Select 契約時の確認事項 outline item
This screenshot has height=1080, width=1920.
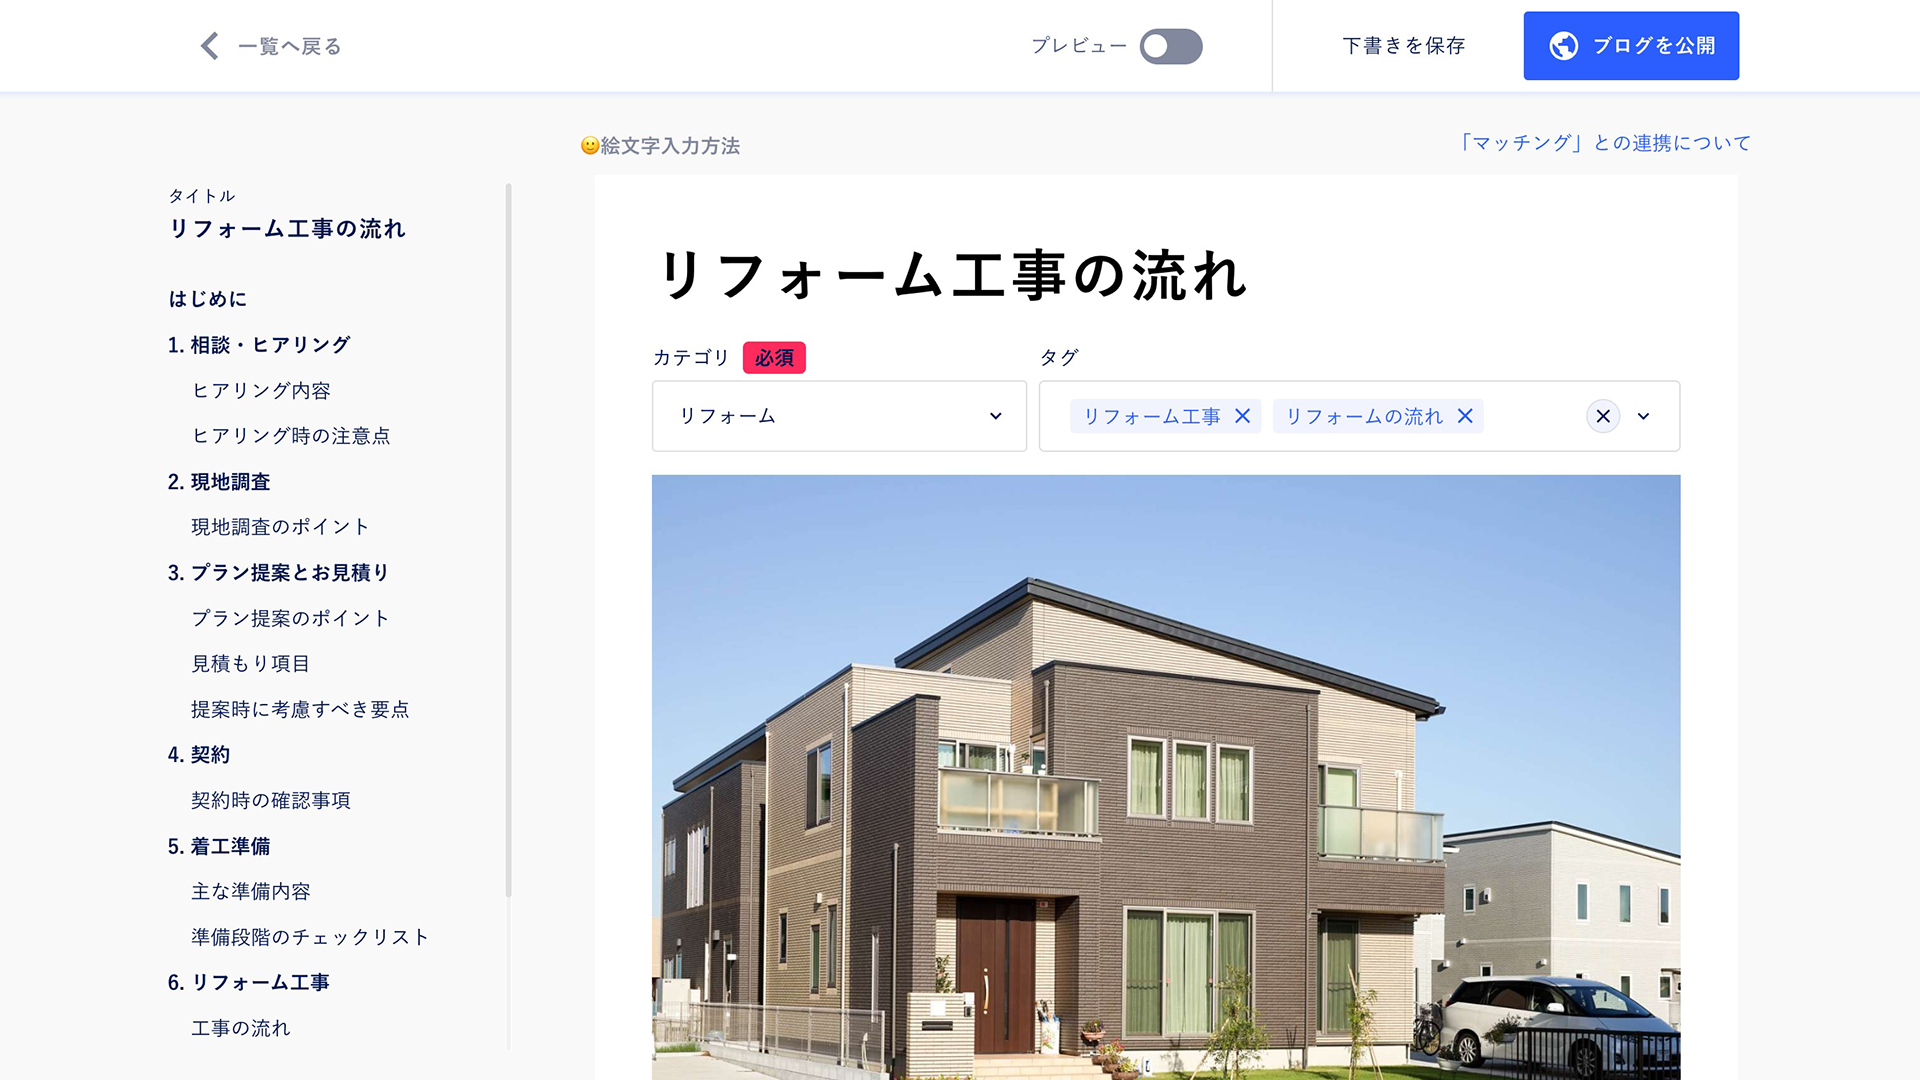pyautogui.click(x=271, y=801)
